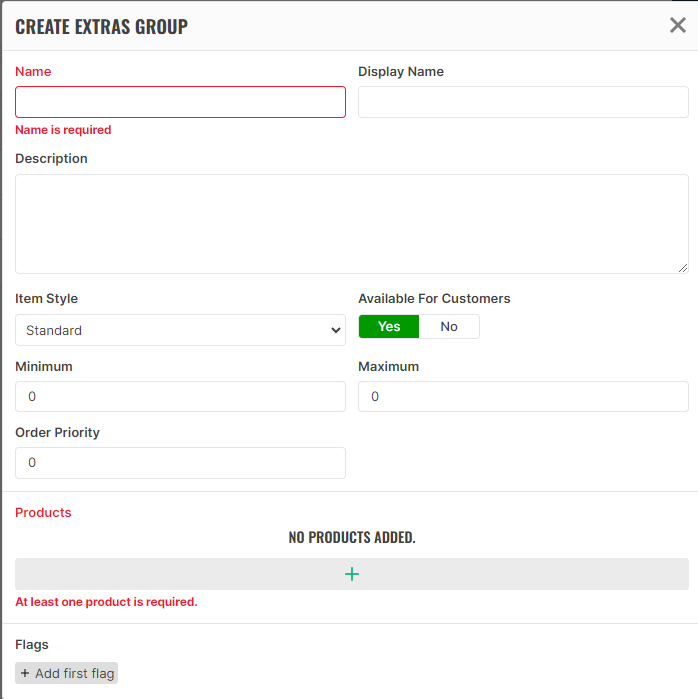
Task: Click the Order Priority label
Action: pyautogui.click(x=57, y=433)
